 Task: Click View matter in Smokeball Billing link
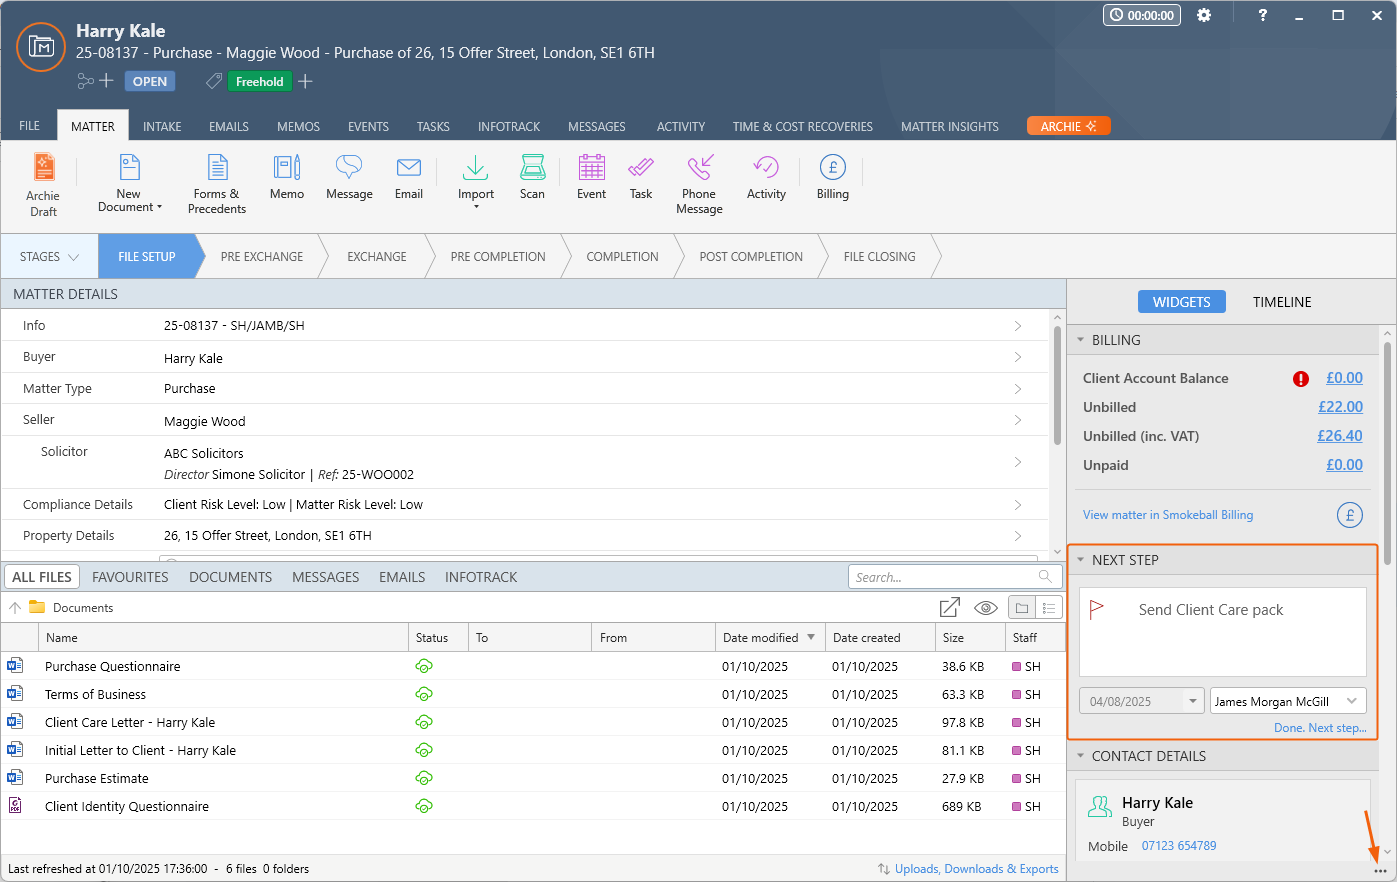1167,515
